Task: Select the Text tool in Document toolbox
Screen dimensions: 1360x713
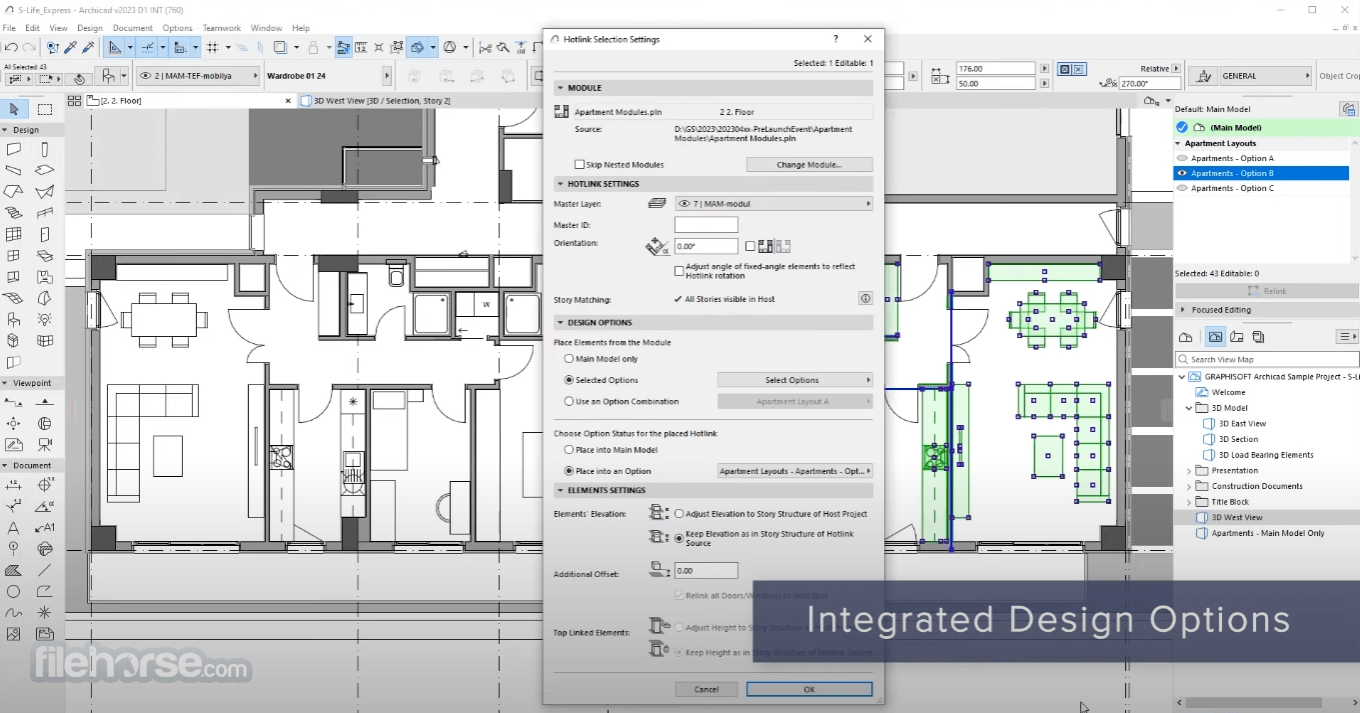Action: [14, 527]
